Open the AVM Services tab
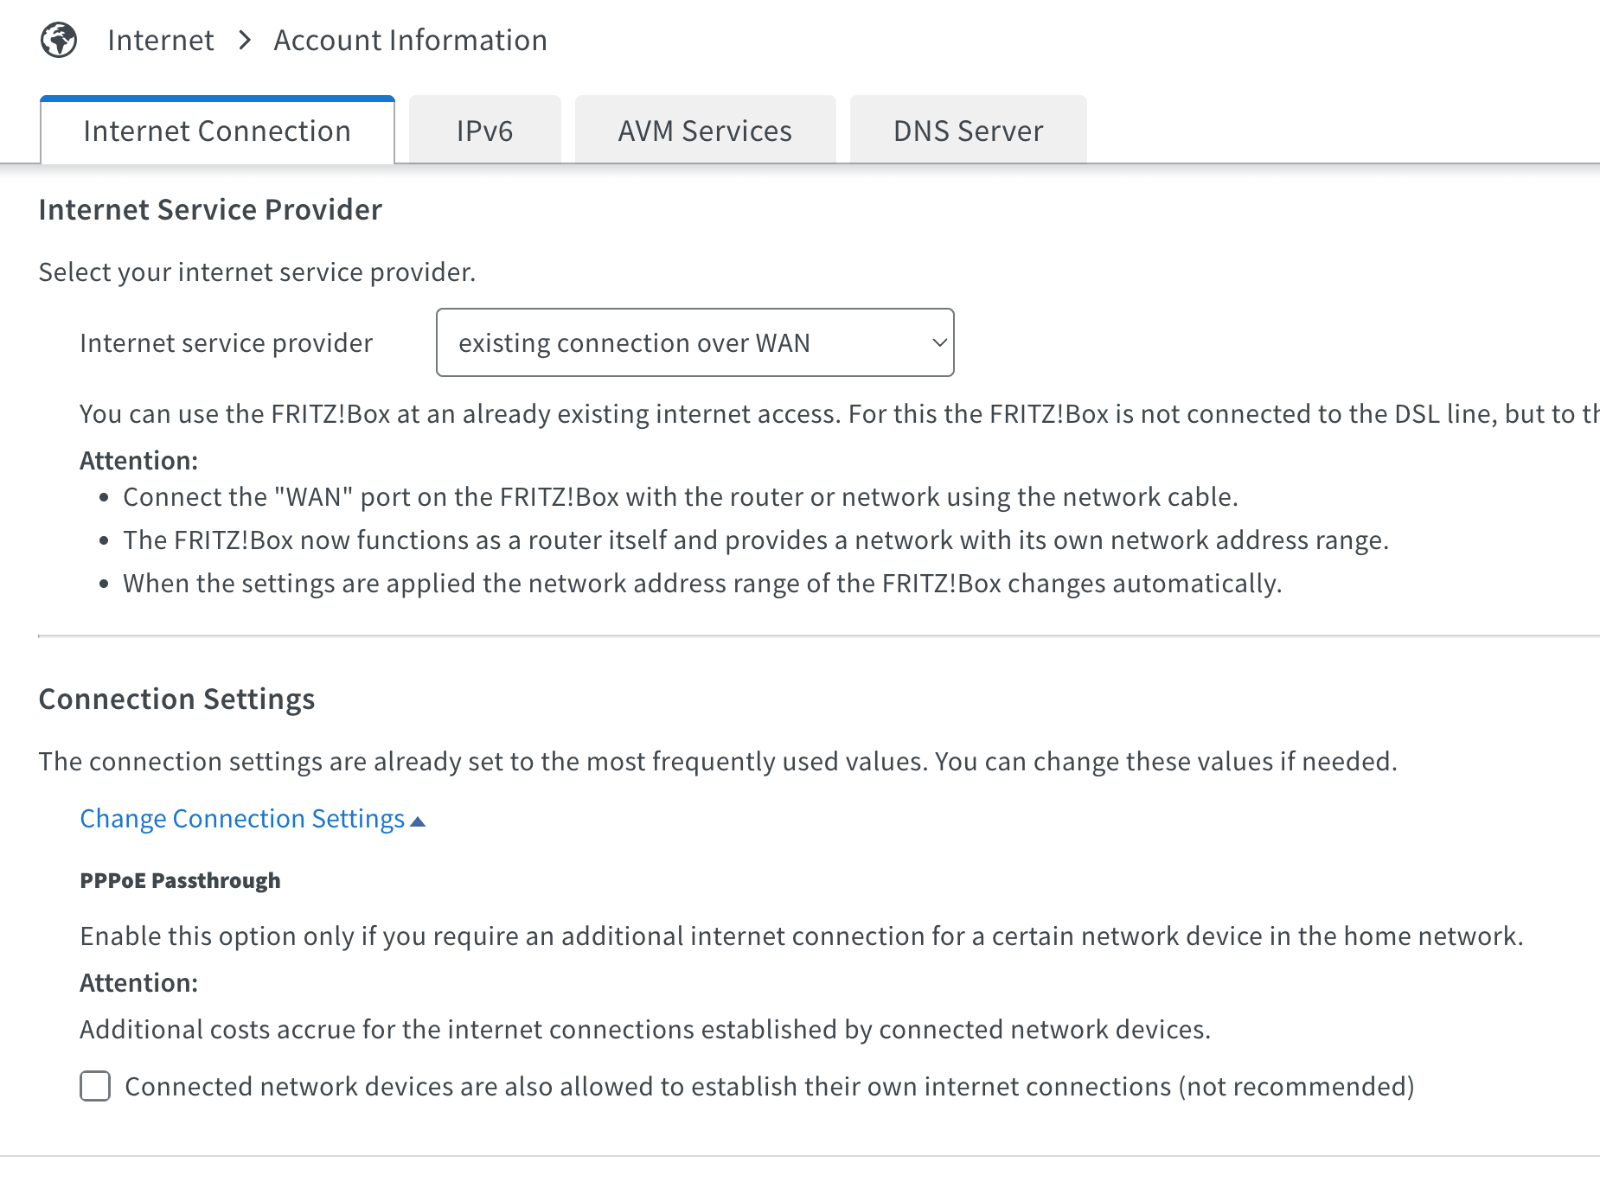 (x=705, y=130)
